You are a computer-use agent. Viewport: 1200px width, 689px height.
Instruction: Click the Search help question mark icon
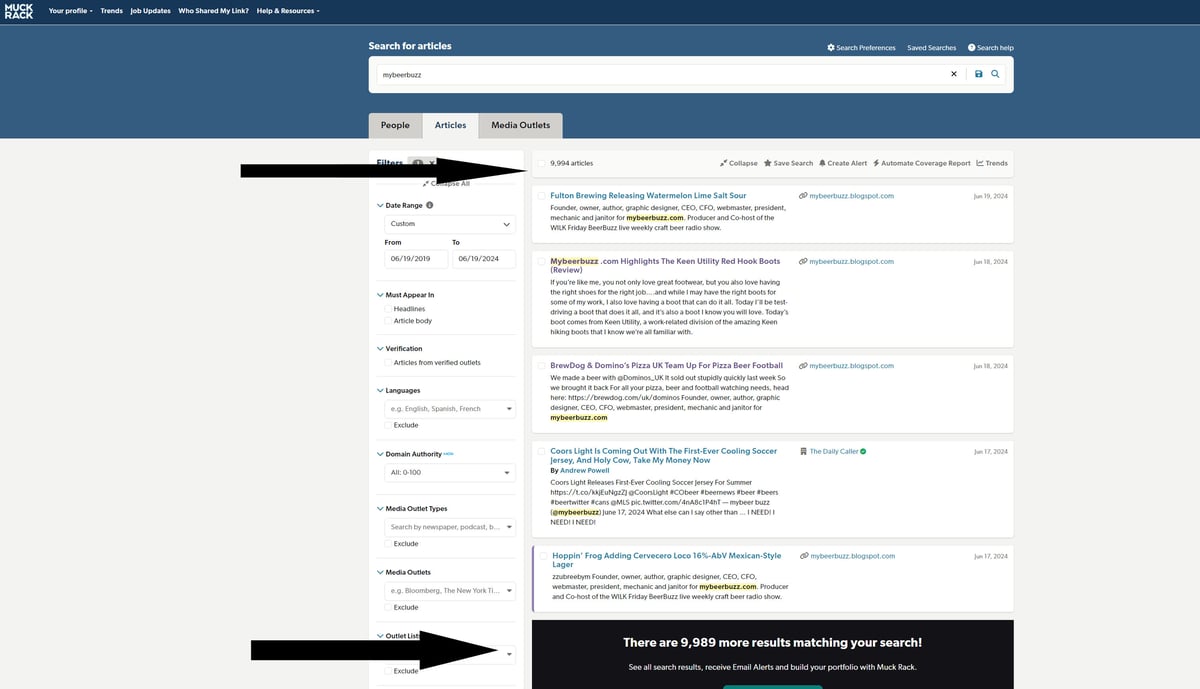tap(971, 48)
